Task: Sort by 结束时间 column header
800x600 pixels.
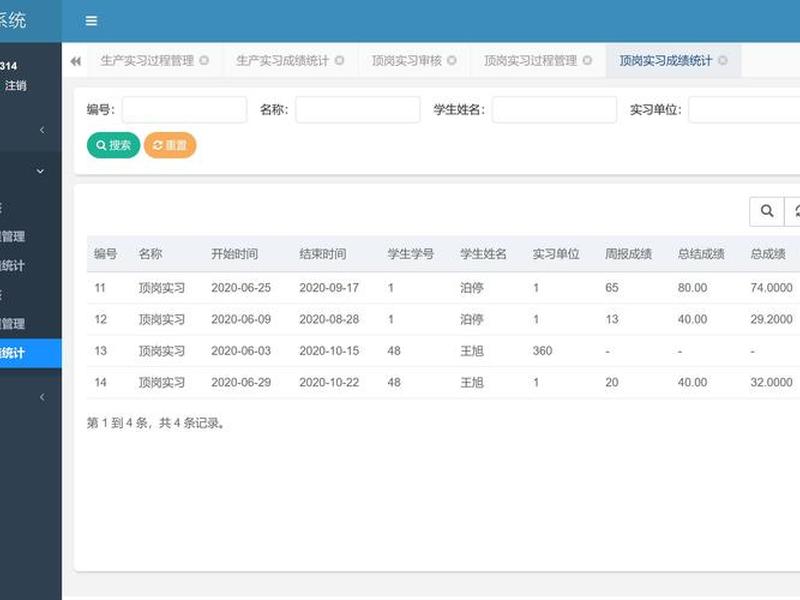Action: [322, 254]
